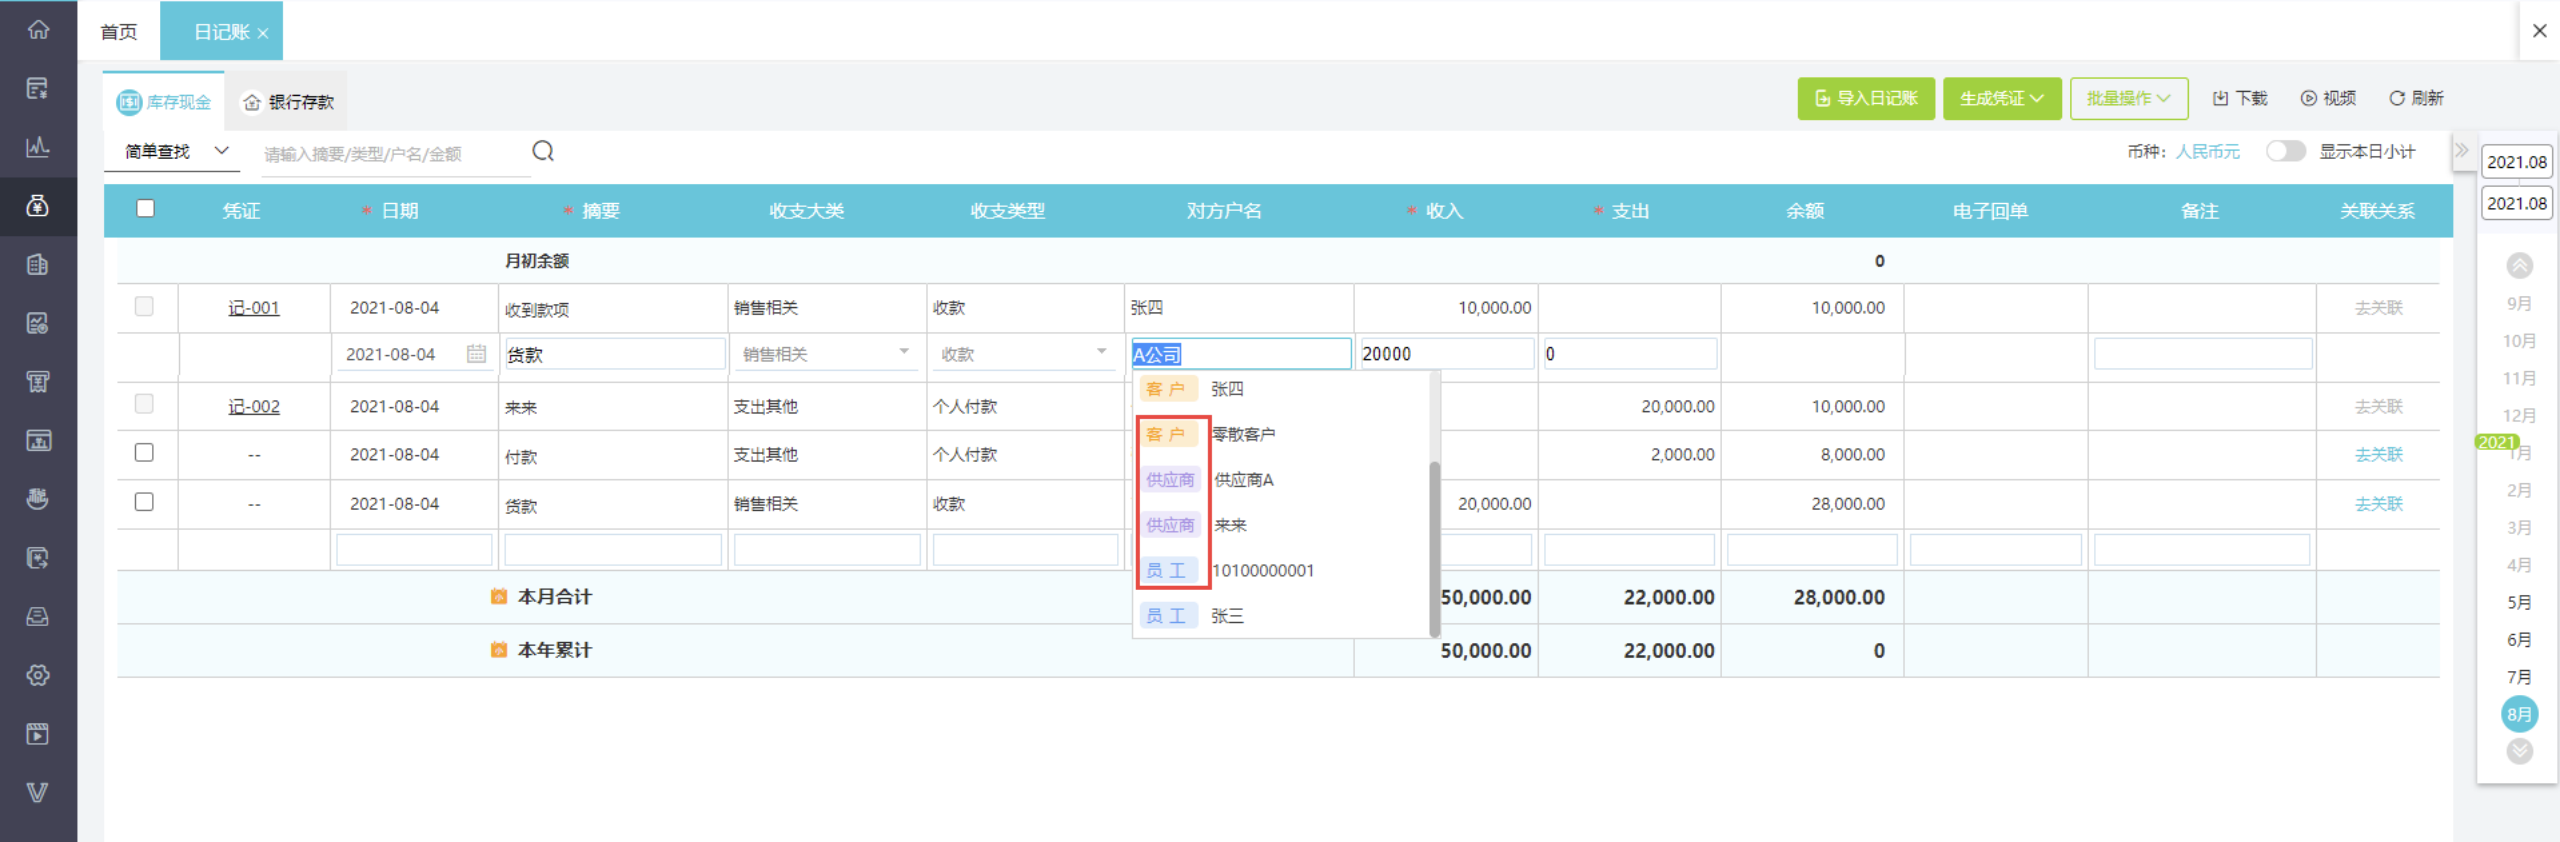Click the month-up arrow in month list
Image resolution: width=2560 pixels, height=842 pixels.
(2519, 266)
